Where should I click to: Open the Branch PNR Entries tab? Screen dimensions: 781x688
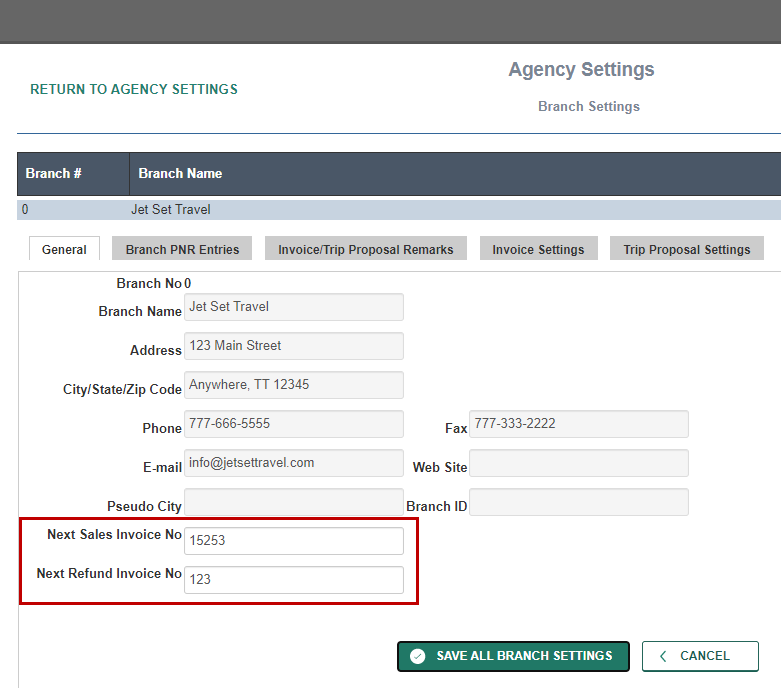click(182, 249)
